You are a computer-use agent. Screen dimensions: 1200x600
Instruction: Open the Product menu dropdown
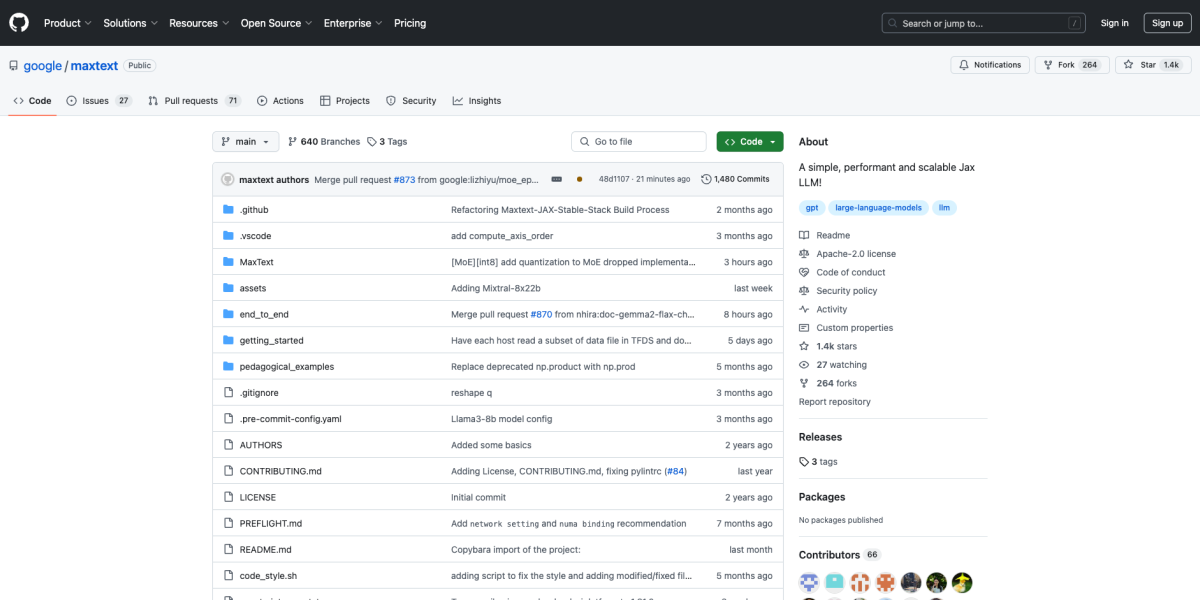(67, 23)
